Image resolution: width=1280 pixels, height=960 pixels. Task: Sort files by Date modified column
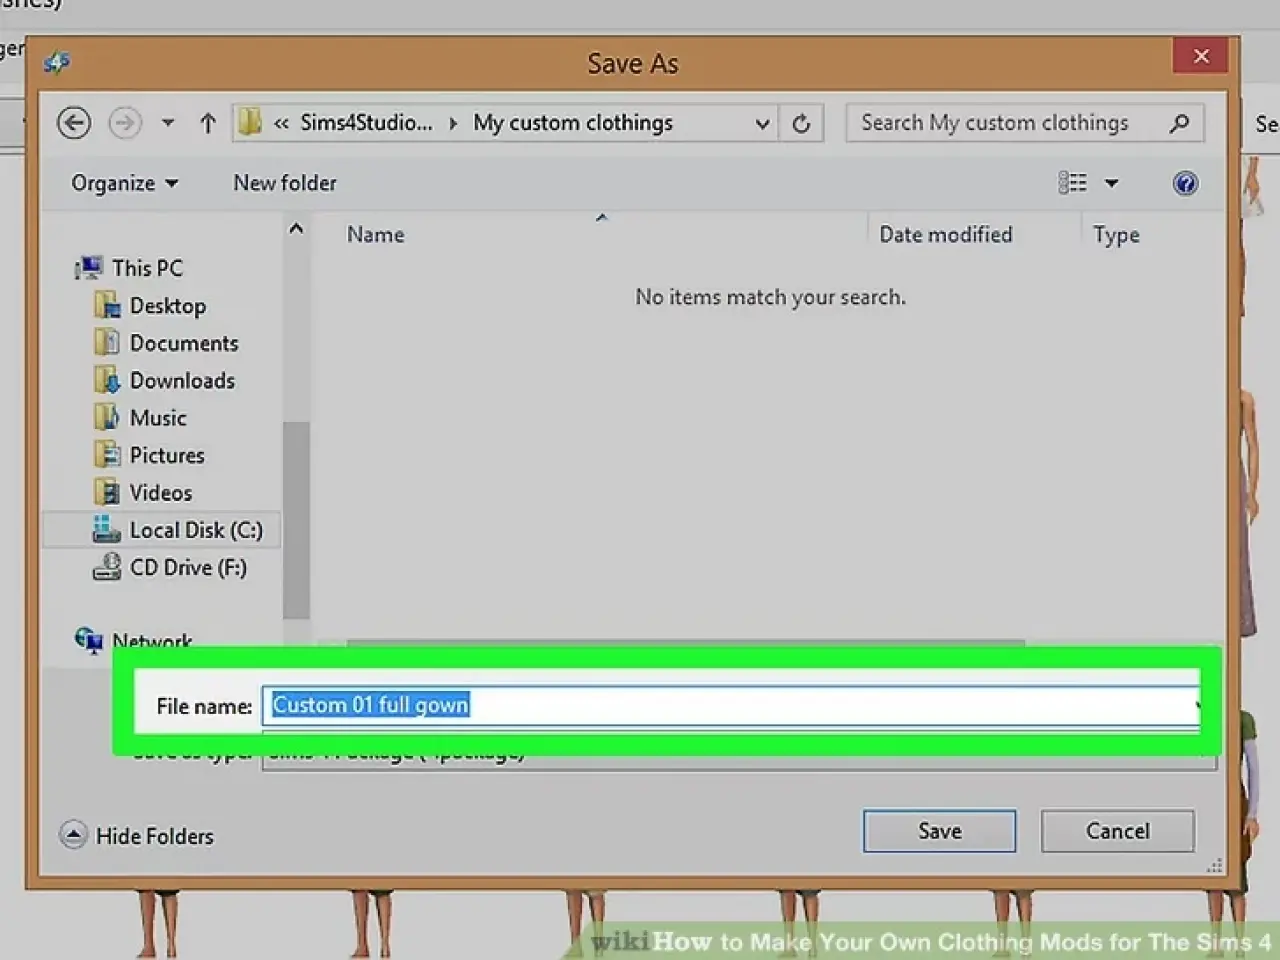pyautogui.click(x=945, y=235)
